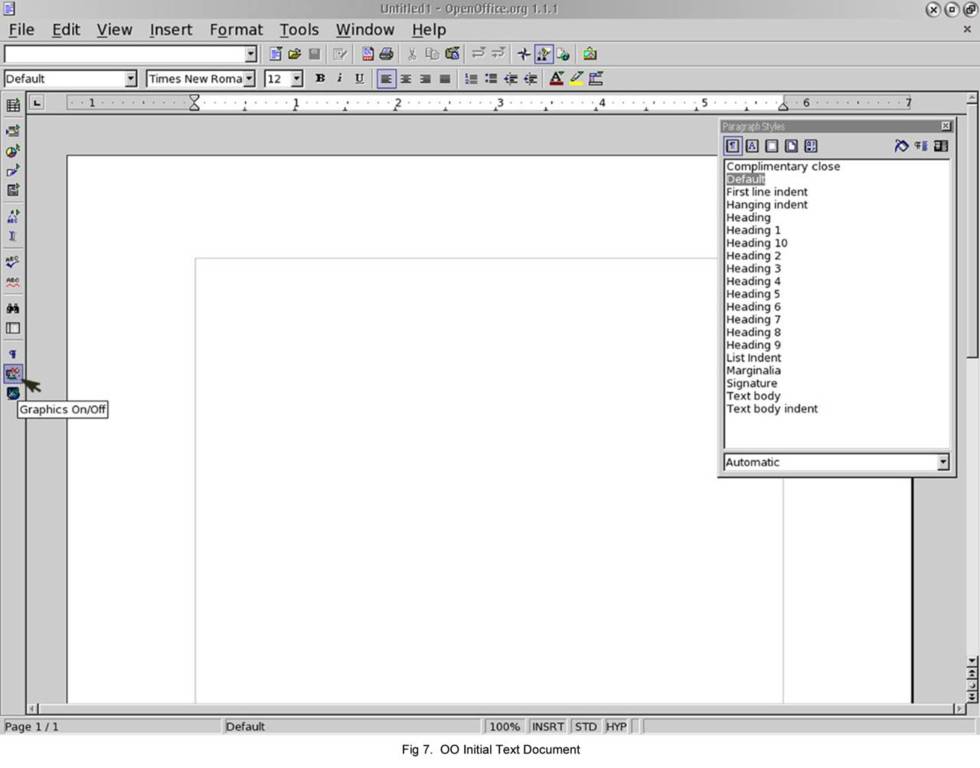Click the paragraph background icon

(596, 79)
